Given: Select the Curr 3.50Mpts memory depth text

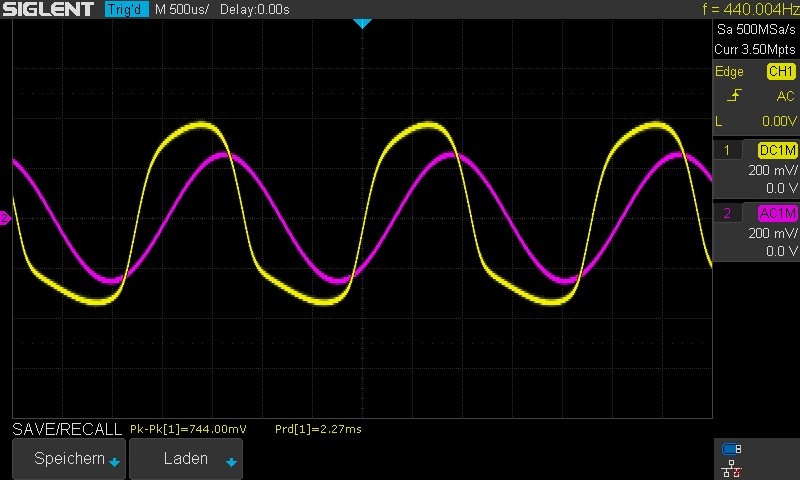Looking at the screenshot, I should (x=755, y=49).
